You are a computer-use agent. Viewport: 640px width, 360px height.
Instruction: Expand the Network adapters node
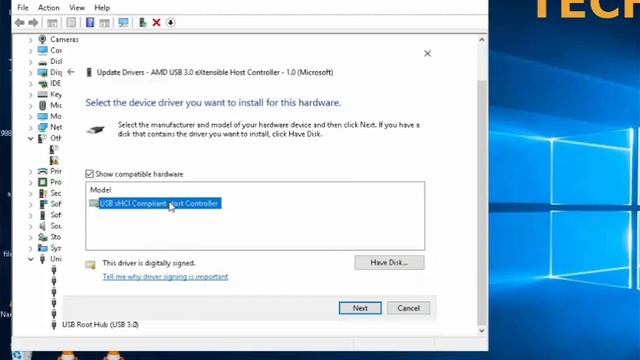(31, 128)
